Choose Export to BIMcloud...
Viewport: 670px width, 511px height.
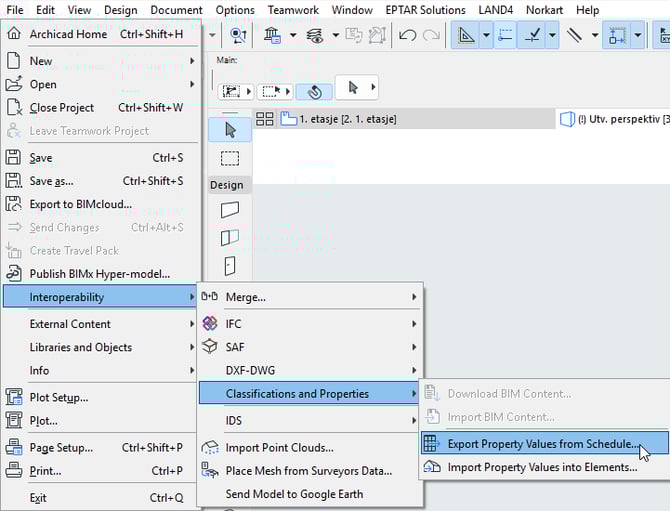[x=101, y=204]
